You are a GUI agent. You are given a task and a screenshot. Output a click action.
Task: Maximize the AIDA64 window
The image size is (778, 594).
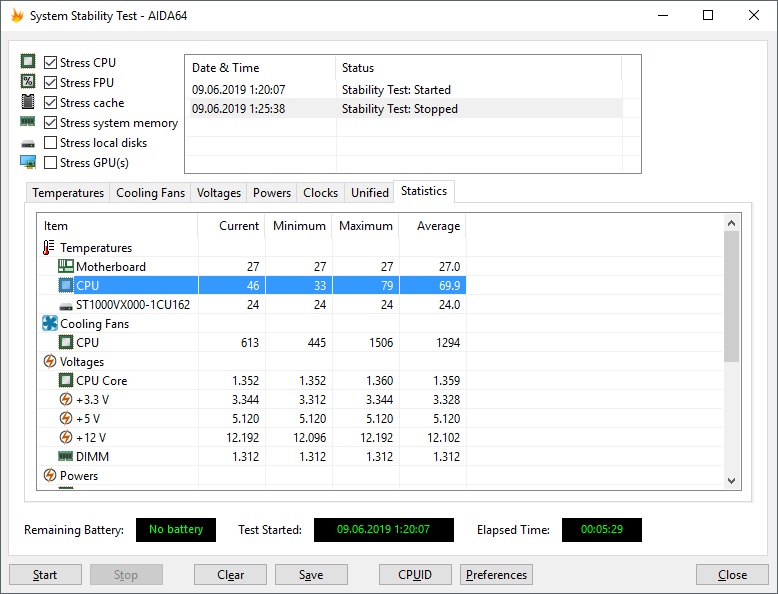(x=708, y=15)
